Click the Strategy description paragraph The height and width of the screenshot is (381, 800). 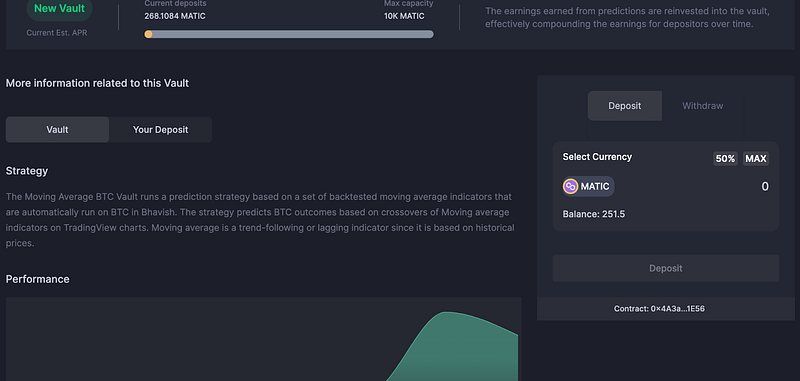[260, 220]
